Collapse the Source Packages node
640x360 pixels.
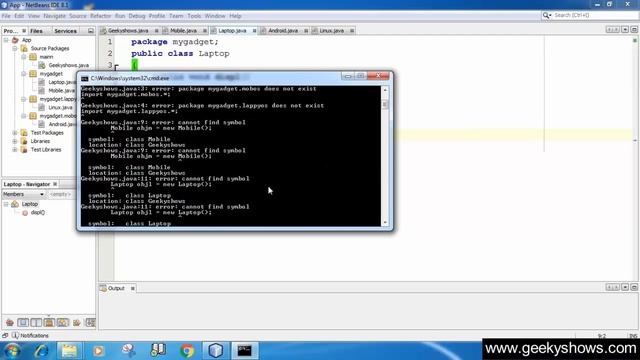[15, 49]
